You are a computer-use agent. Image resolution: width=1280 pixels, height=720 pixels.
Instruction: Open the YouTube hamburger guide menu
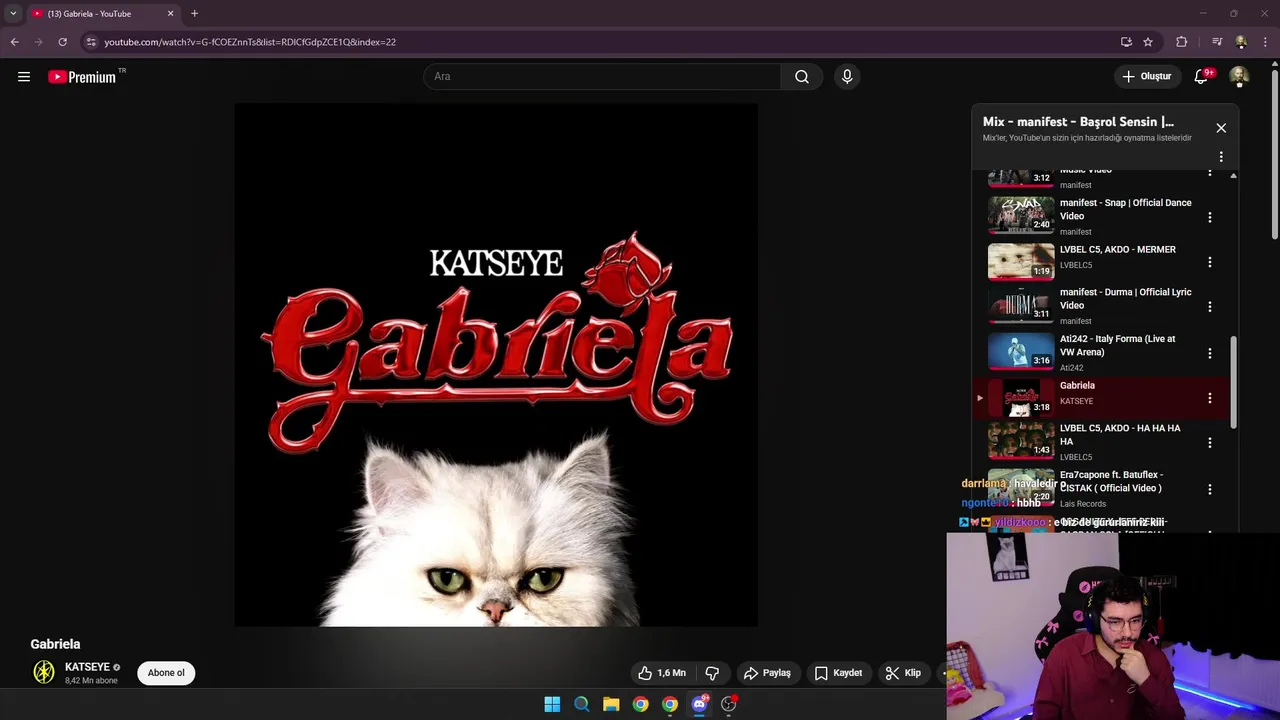(24, 77)
